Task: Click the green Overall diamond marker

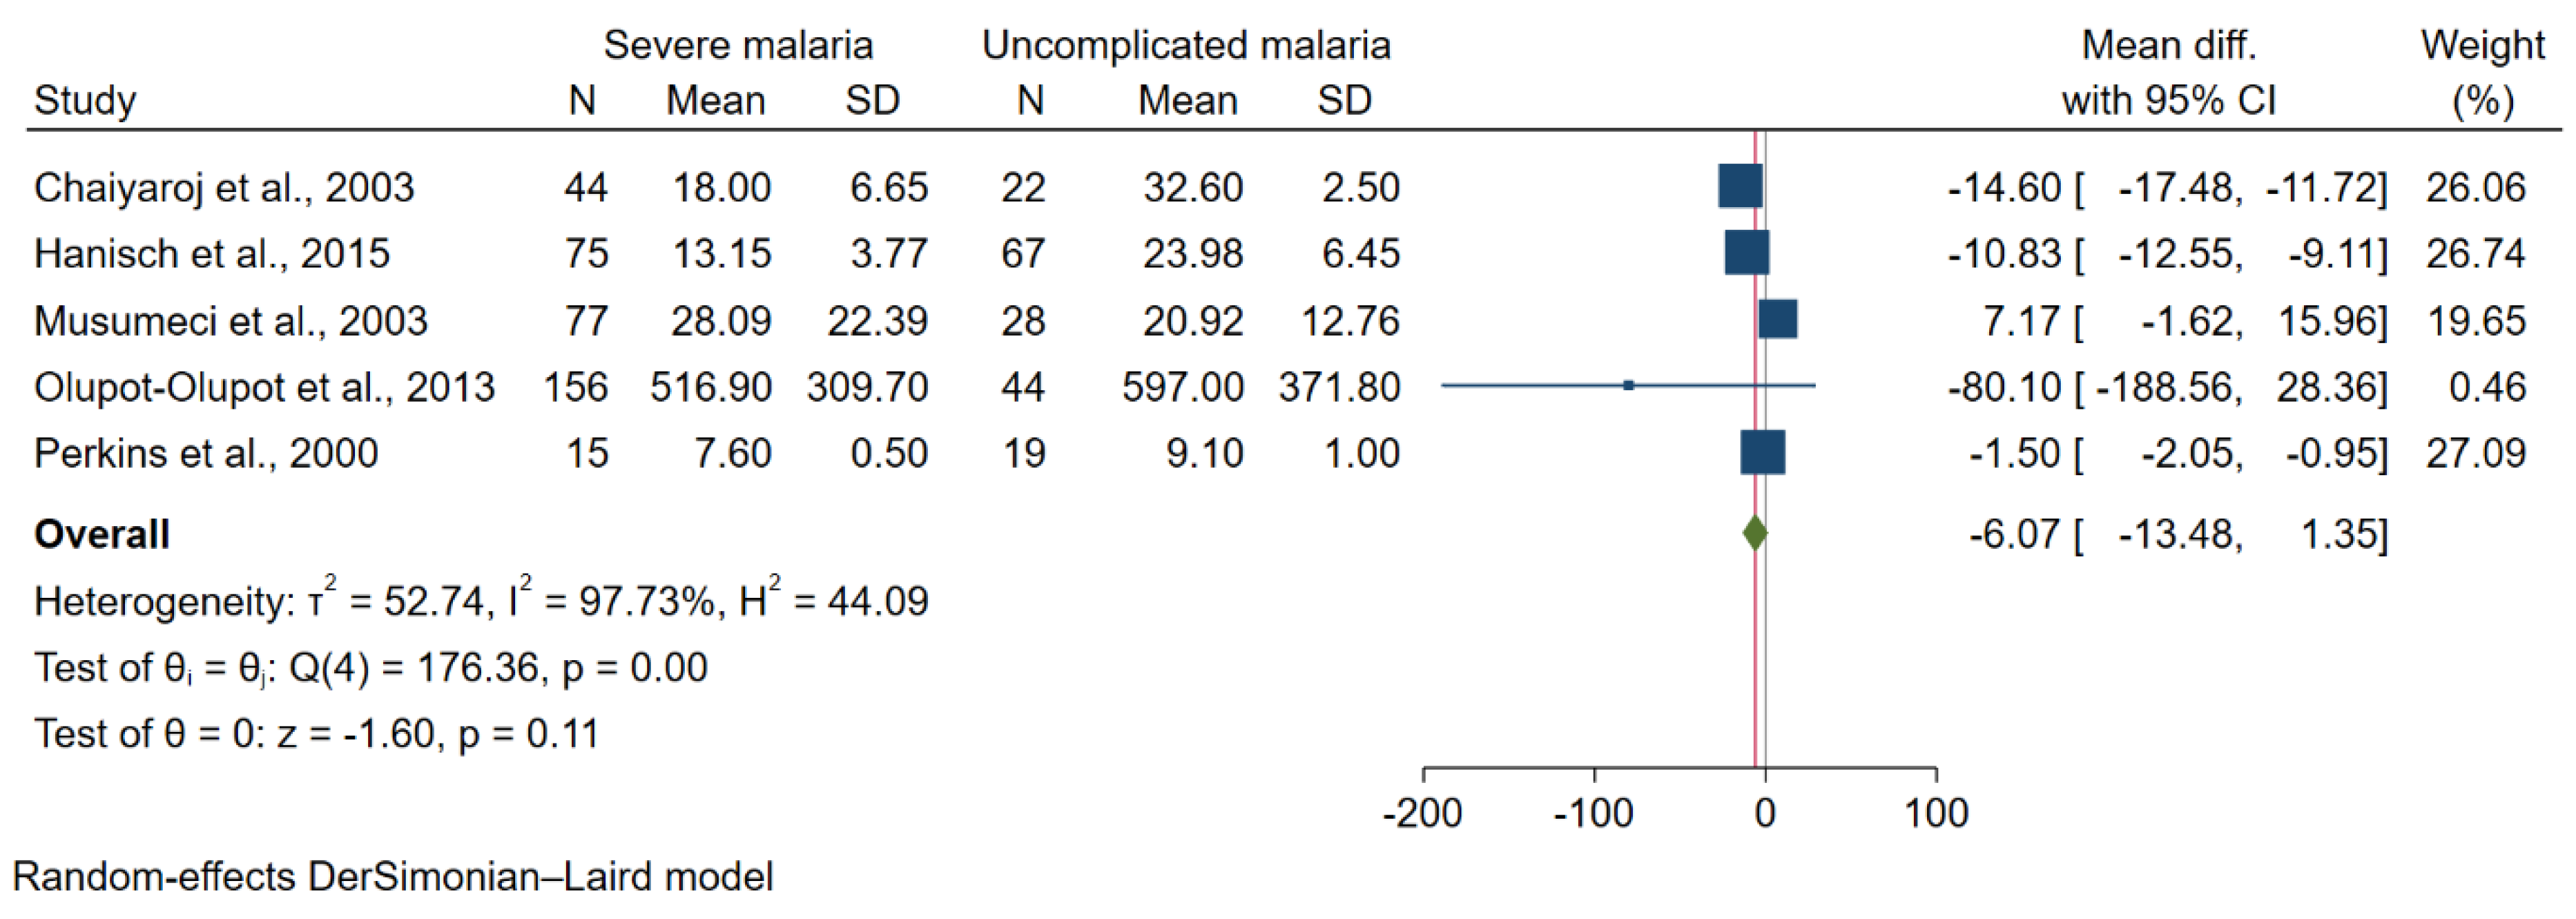Action: [1754, 532]
